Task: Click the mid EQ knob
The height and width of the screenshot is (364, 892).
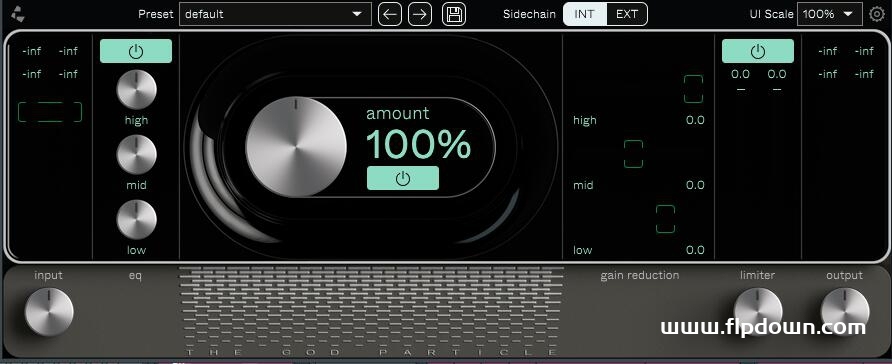Action: pos(137,154)
